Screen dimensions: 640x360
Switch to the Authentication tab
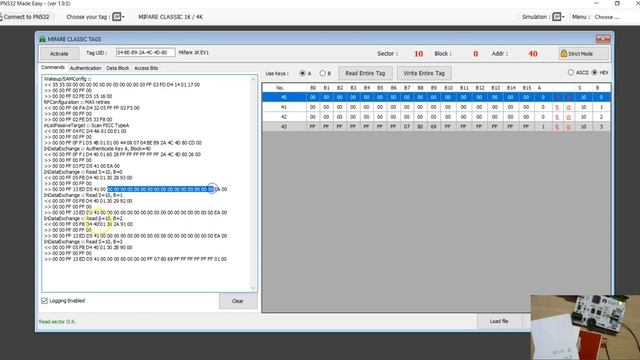(x=85, y=68)
